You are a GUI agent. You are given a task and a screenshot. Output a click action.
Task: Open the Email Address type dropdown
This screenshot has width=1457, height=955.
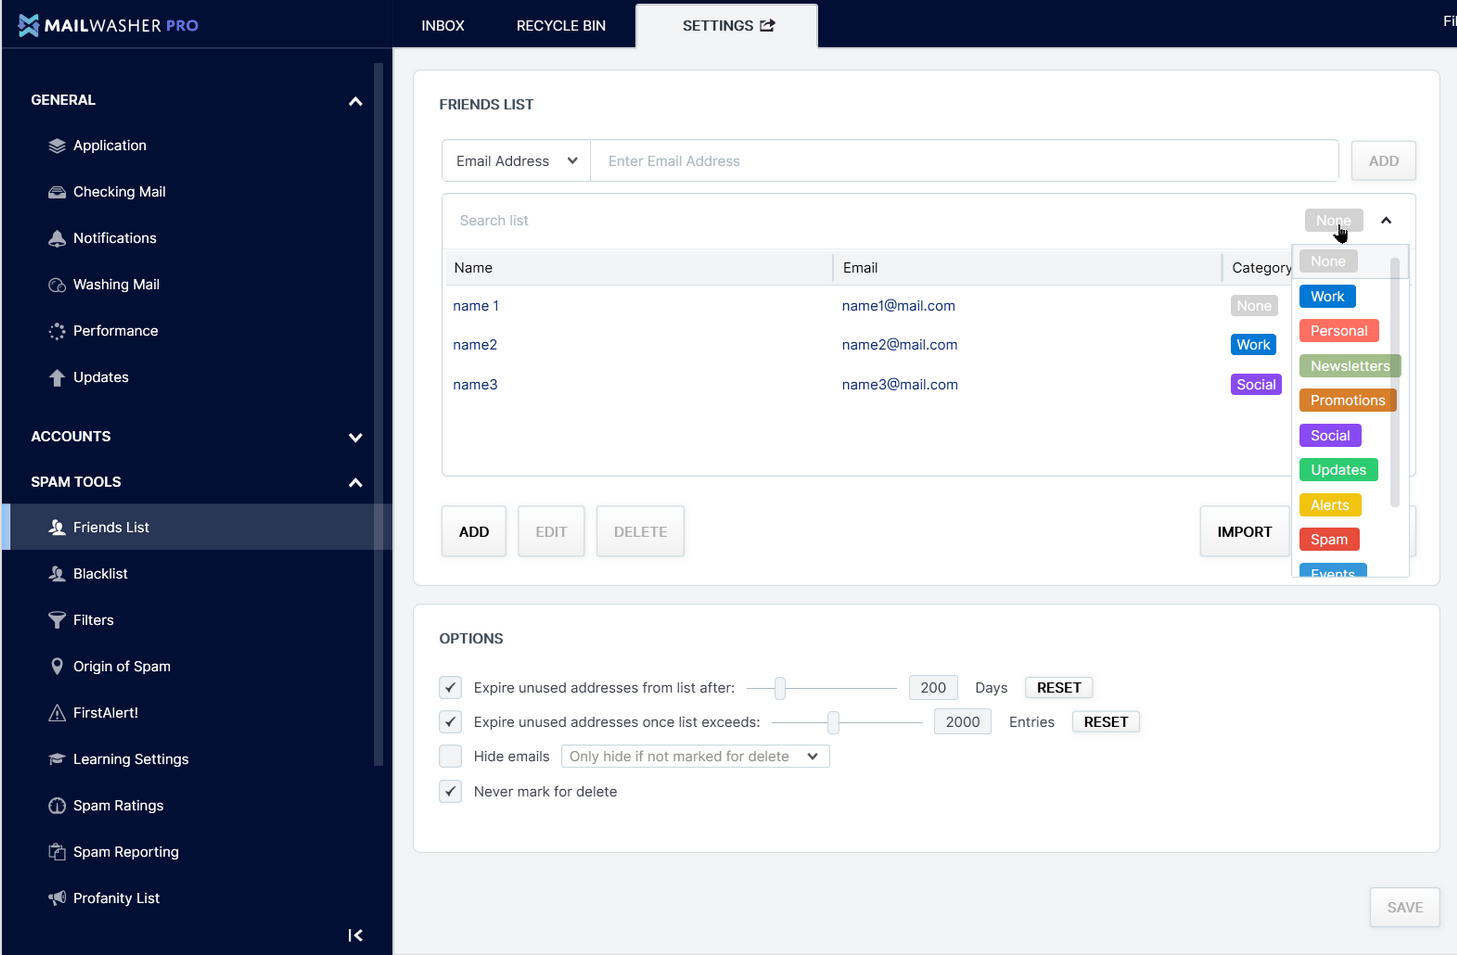click(x=516, y=161)
